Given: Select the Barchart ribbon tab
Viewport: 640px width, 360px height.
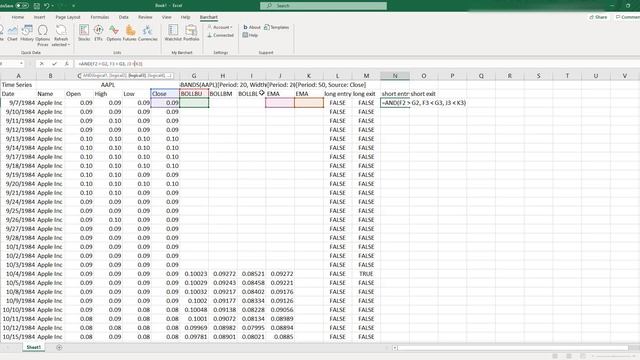Looking at the screenshot, I should click(209, 17).
